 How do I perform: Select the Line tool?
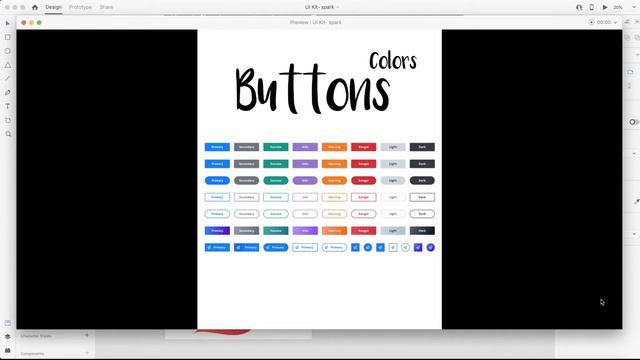[x=8, y=78]
